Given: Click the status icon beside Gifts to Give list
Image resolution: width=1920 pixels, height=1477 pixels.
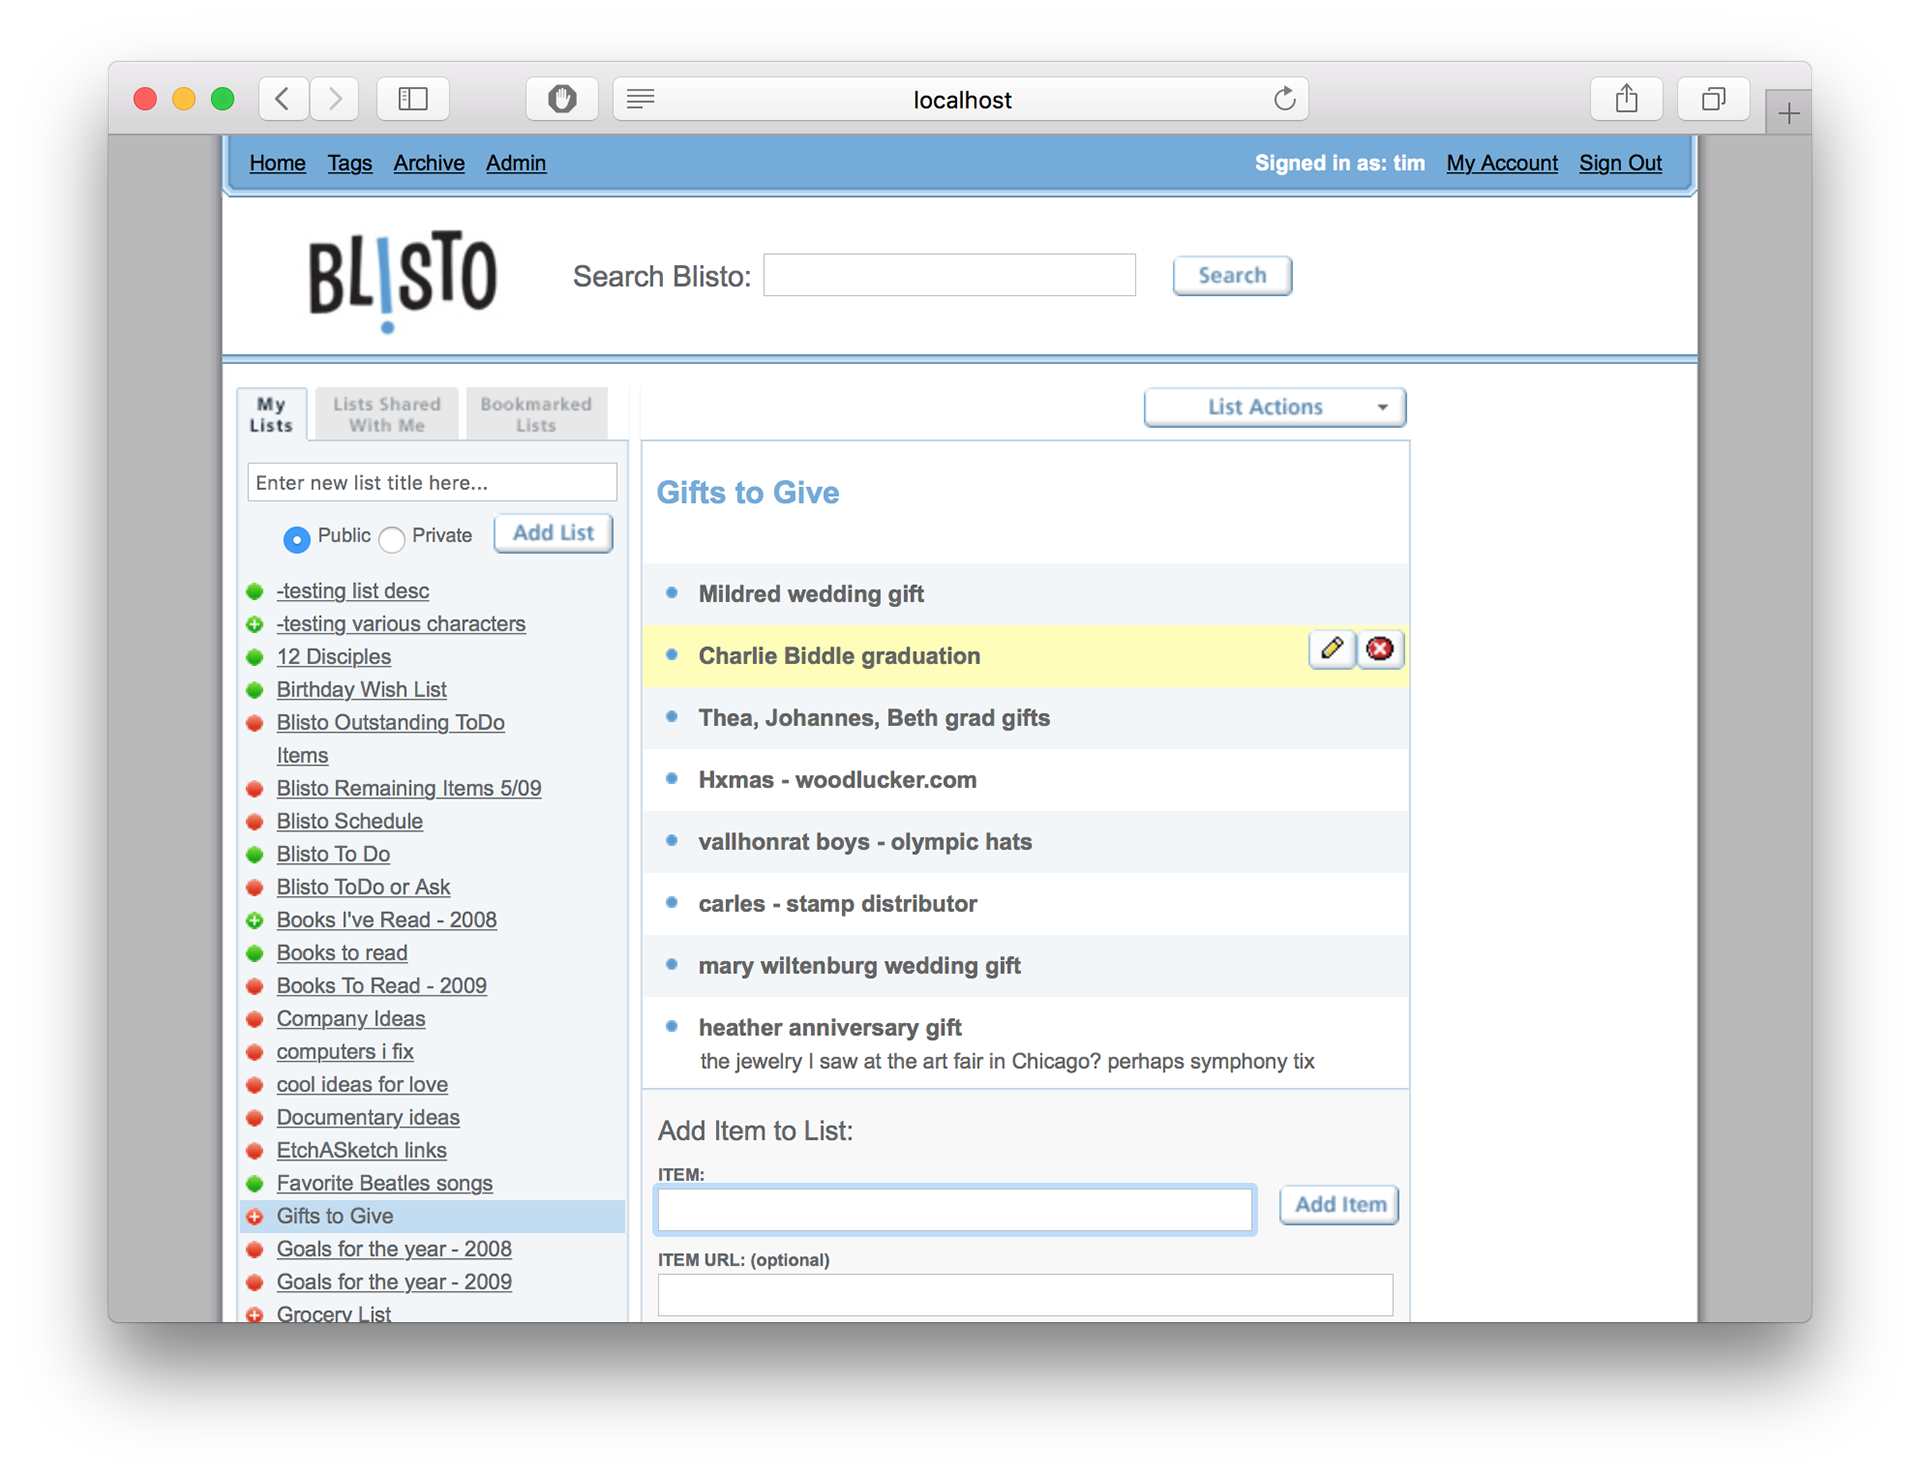Looking at the screenshot, I should (x=255, y=1216).
